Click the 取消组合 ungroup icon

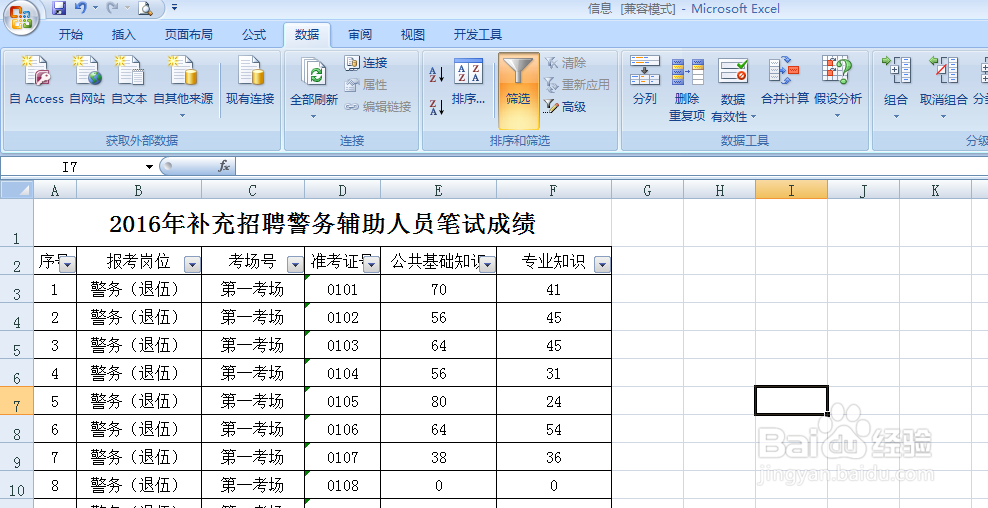(x=943, y=71)
